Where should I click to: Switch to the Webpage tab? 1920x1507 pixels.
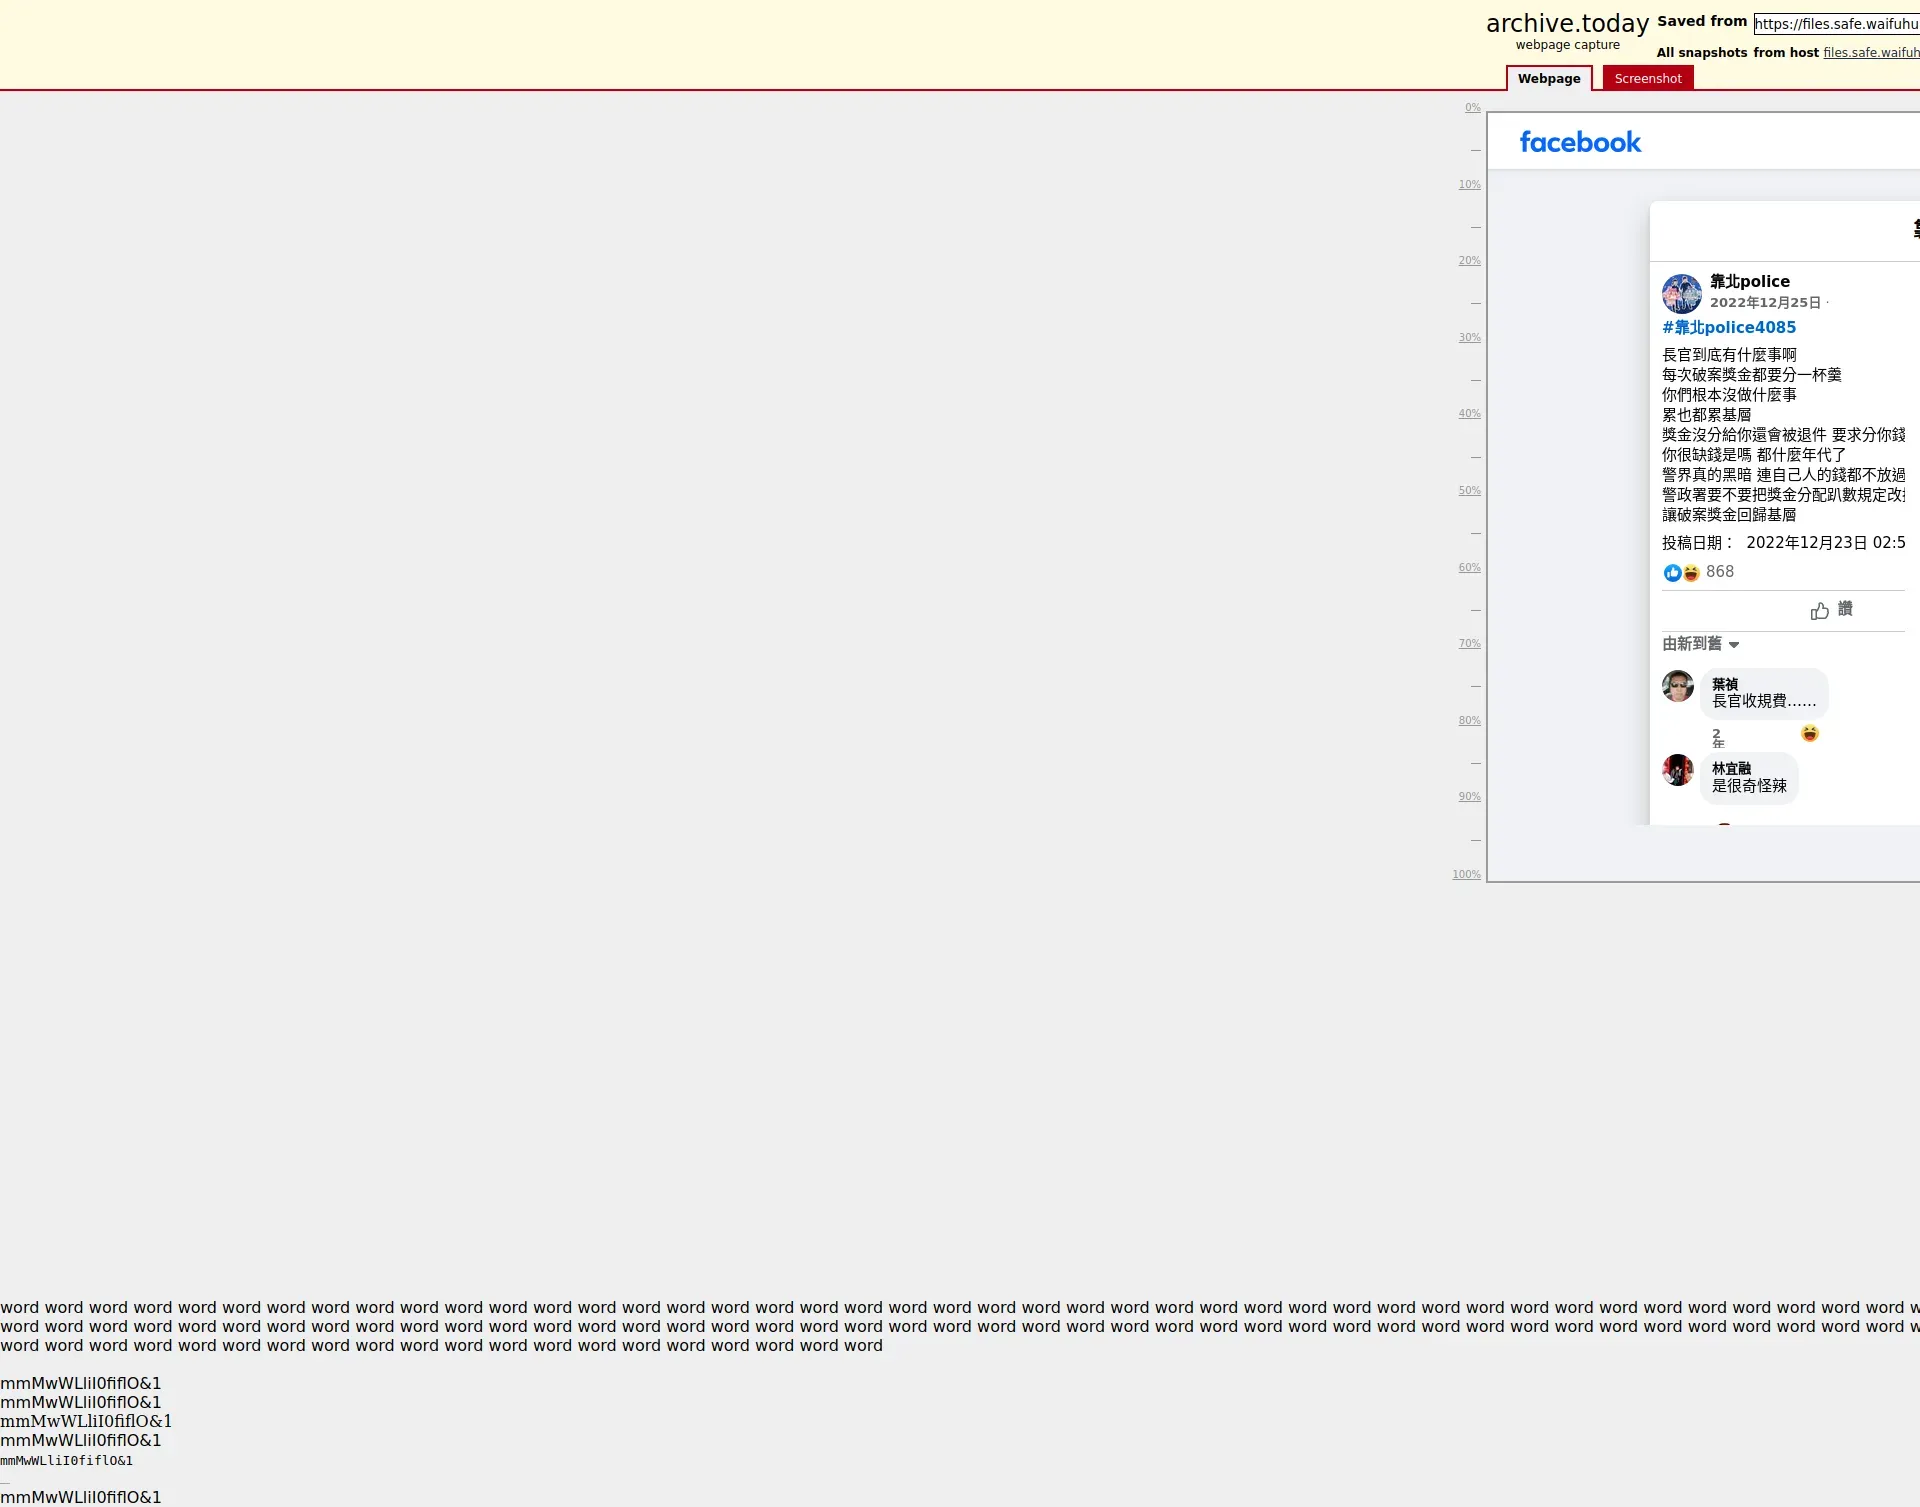point(1548,79)
